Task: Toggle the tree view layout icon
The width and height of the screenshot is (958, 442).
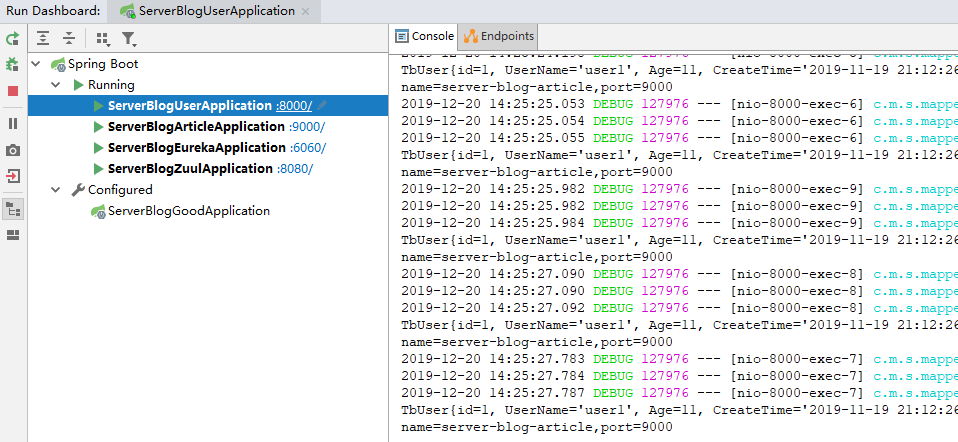Action: [x=13, y=210]
